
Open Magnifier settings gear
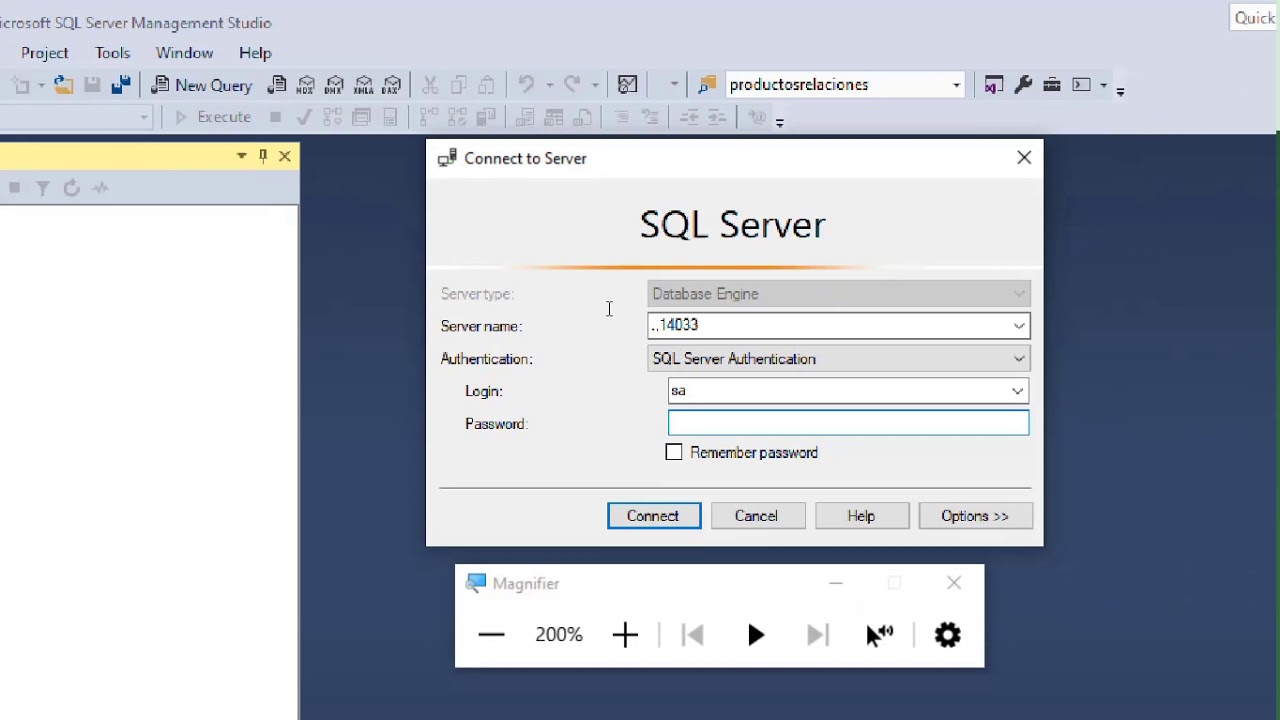coord(947,635)
